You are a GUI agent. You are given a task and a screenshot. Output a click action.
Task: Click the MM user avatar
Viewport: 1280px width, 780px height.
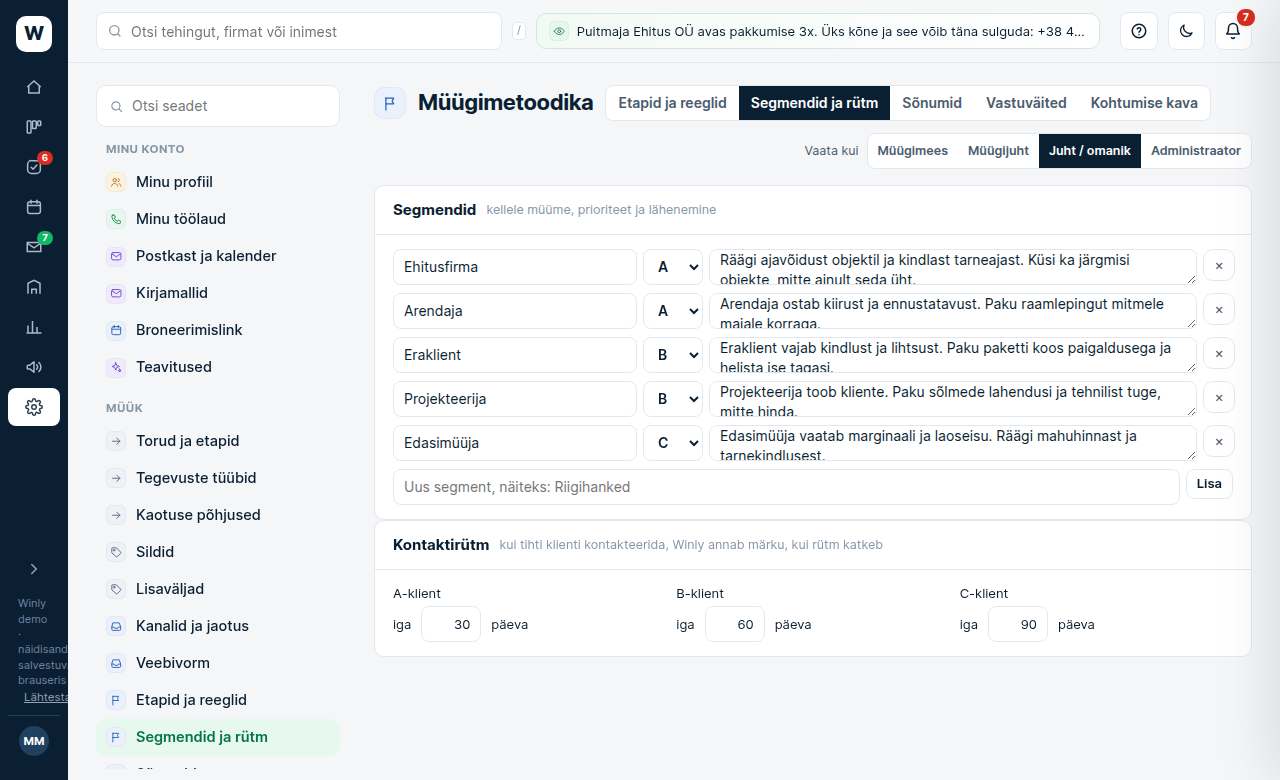[x=34, y=741]
